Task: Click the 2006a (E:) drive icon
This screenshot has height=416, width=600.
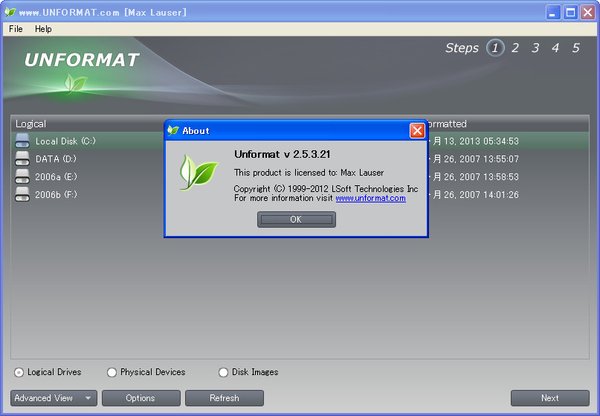Action: pos(22,176)
